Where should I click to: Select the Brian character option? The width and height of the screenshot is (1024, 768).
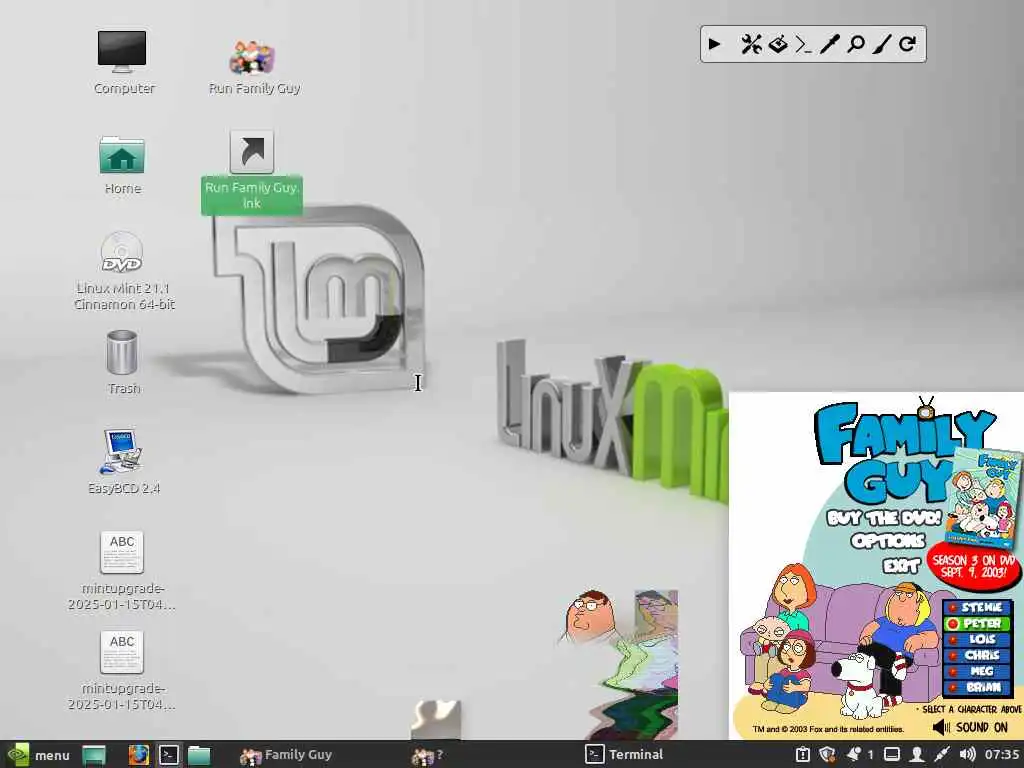click(x=978, y=687)
